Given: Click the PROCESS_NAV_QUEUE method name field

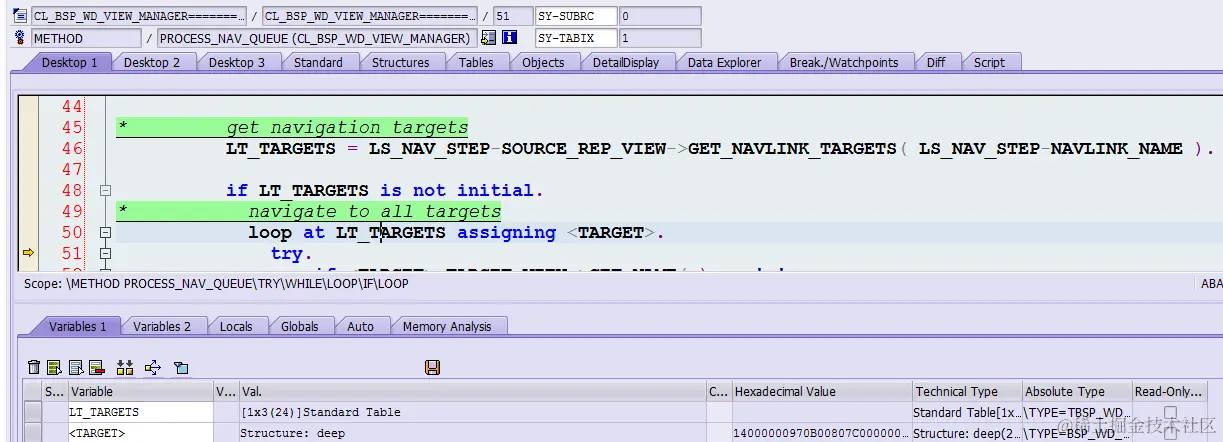Looking at the screenshot, I should (315, 38).
